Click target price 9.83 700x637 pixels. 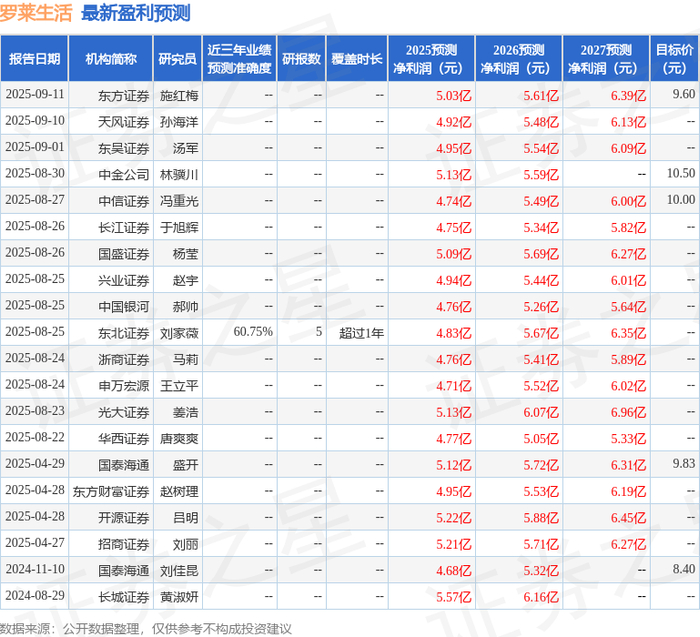(x=683, y=463)
